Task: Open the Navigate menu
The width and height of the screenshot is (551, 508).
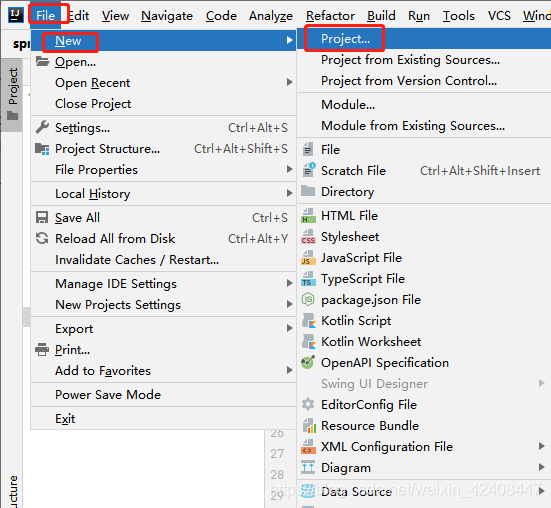Action: [x=167, y=16]
